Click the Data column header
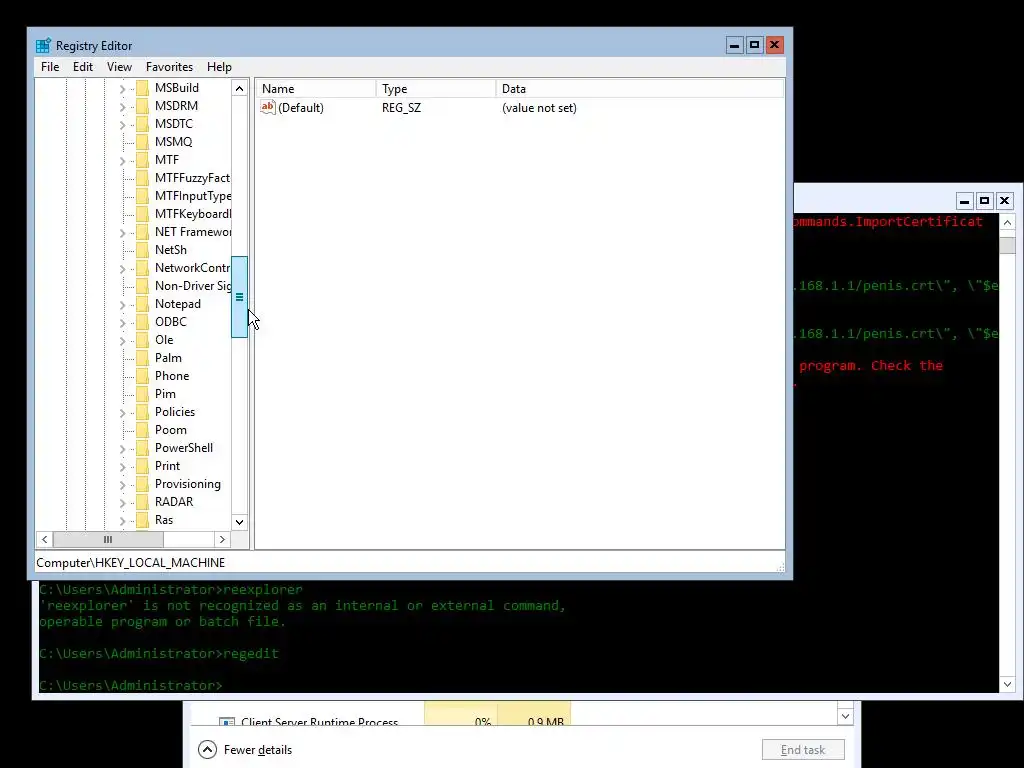 pos(640,89)
